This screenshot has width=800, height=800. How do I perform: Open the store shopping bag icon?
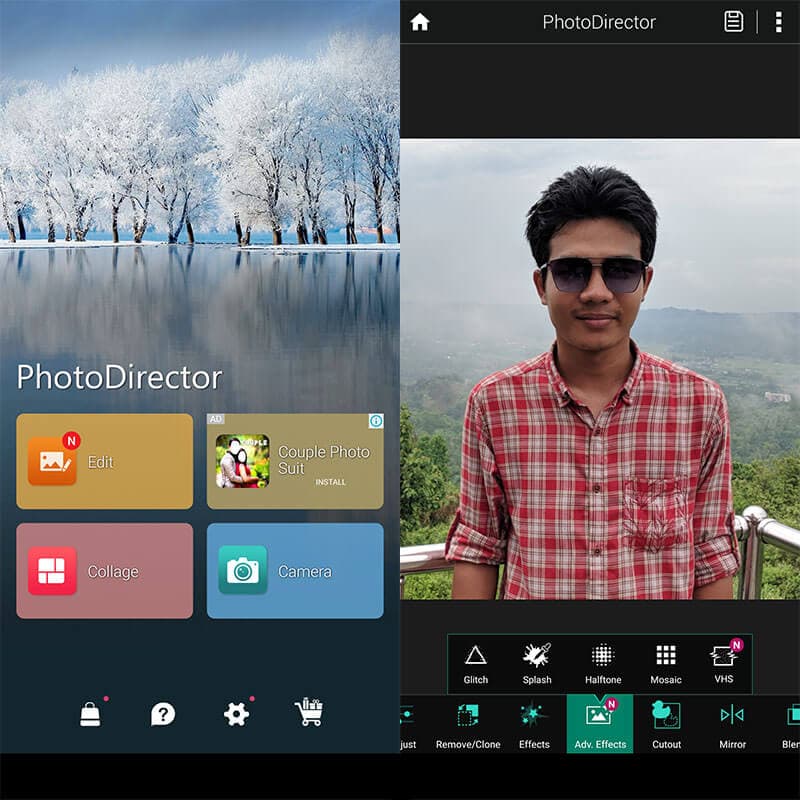(90, 714)
